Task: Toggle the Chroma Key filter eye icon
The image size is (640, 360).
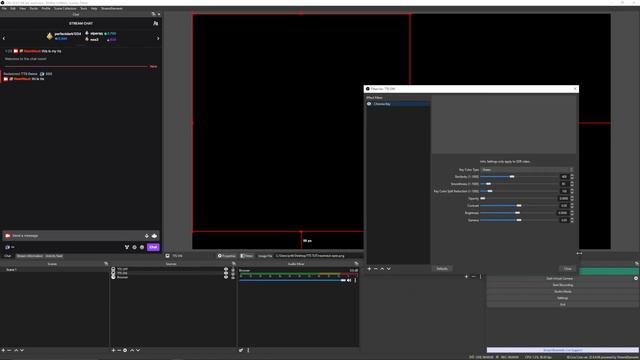Action: (369, 104)
